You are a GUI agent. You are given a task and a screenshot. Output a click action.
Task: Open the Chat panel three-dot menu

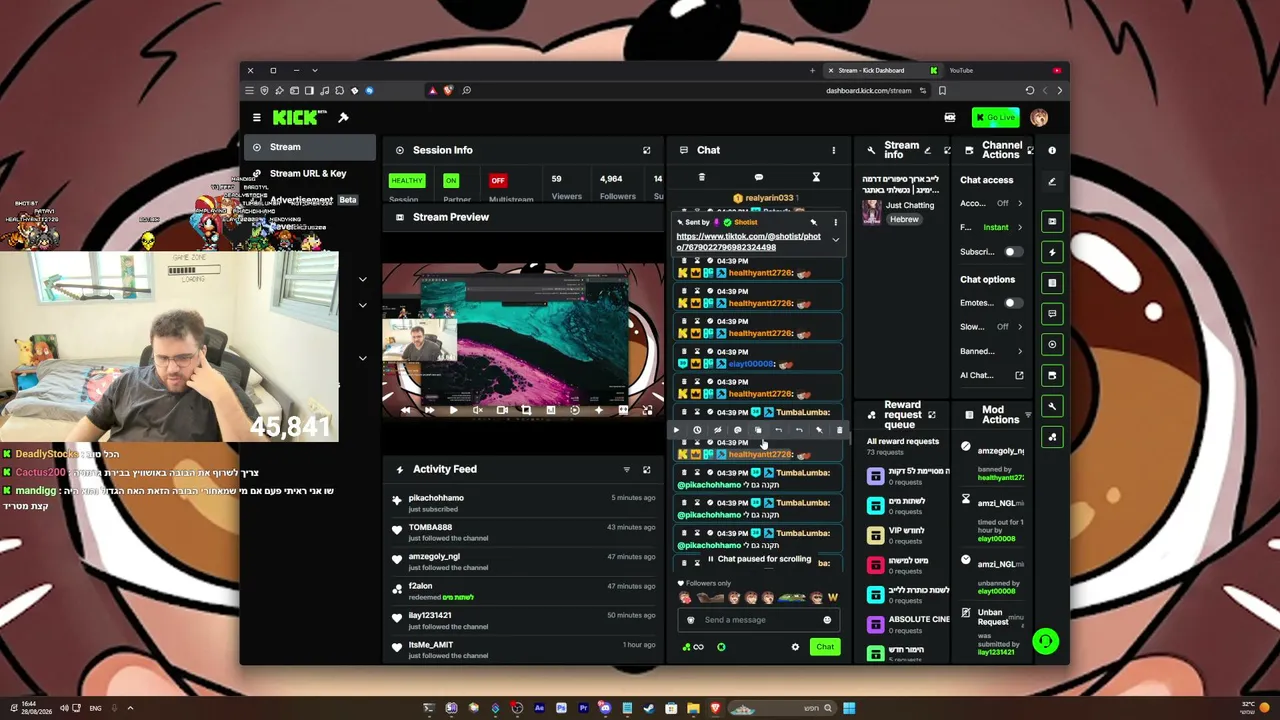click(x=833, y=150)
